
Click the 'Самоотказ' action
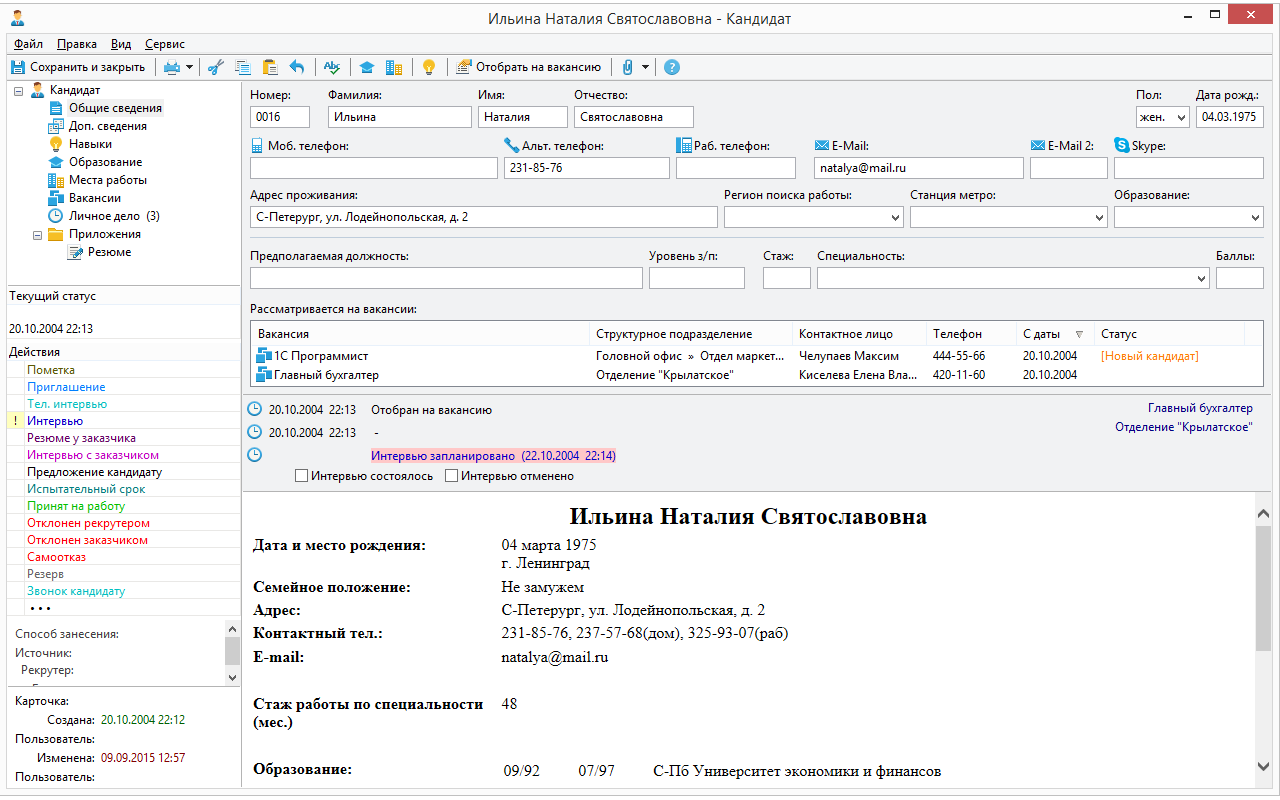[x=56, y=557]
